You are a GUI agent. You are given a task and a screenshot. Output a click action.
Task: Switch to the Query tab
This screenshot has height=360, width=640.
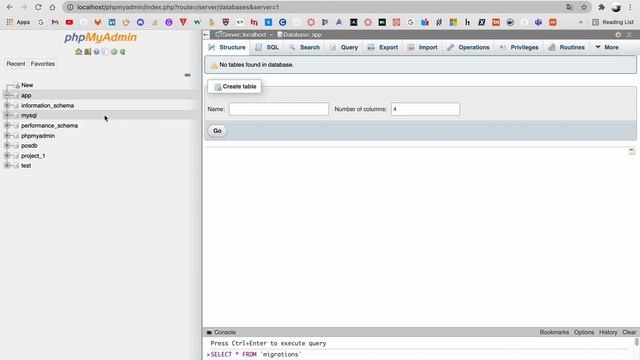point(344,47)
